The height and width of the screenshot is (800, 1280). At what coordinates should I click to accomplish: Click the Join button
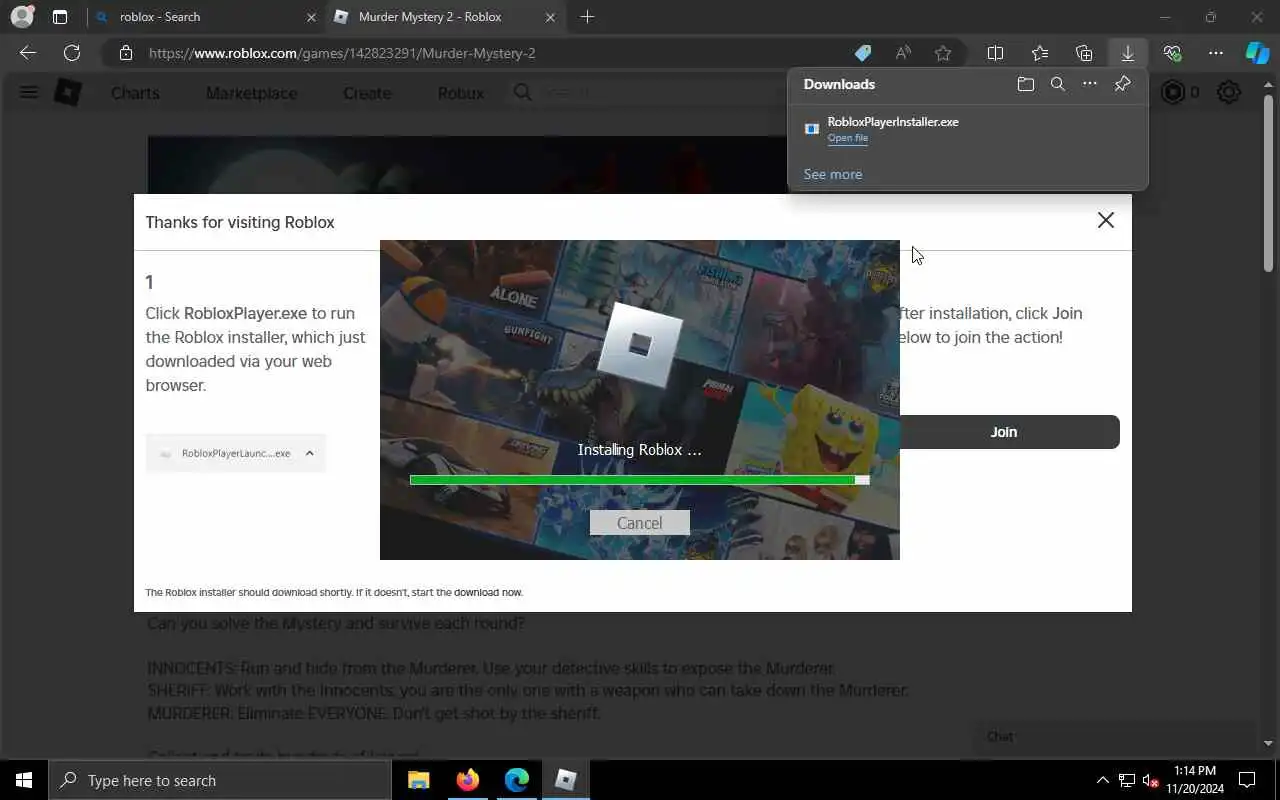pos(1004,432)
